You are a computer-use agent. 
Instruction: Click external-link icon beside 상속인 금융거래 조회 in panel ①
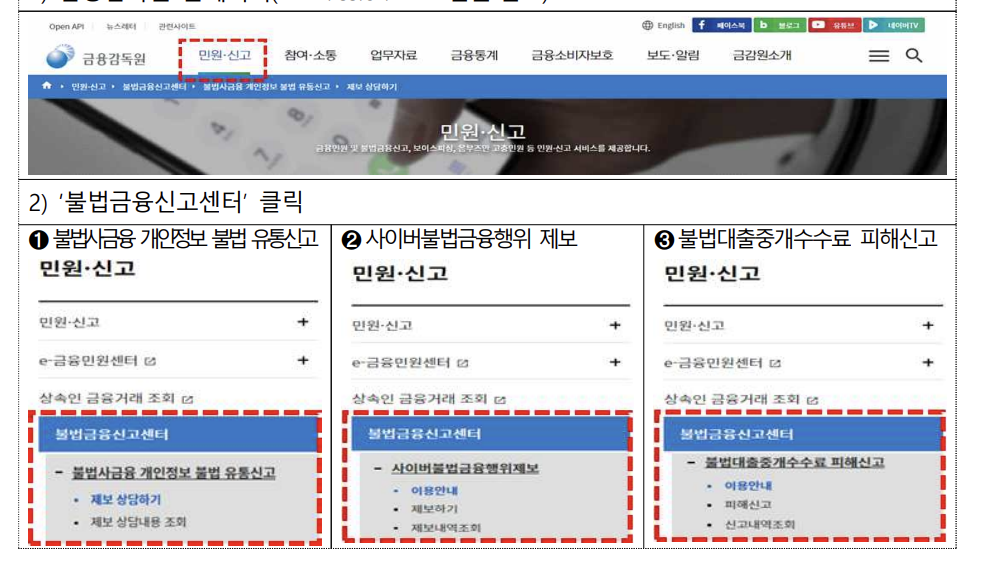tap(187, 399)
